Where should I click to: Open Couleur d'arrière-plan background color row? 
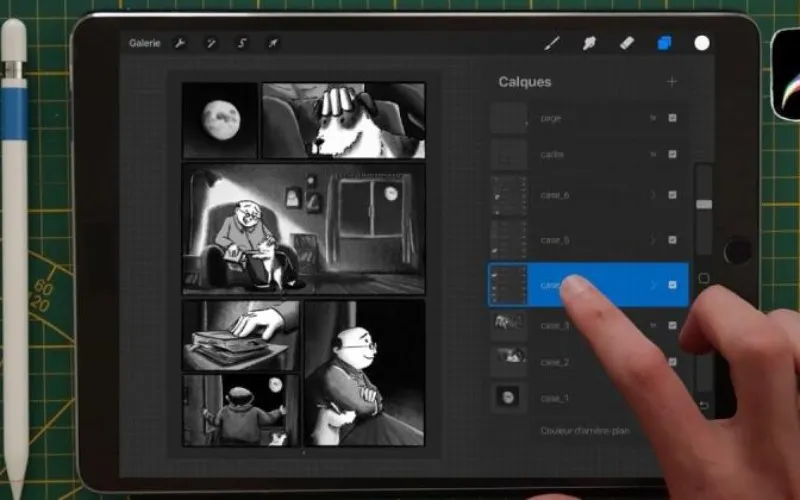(x=585, y=431)
